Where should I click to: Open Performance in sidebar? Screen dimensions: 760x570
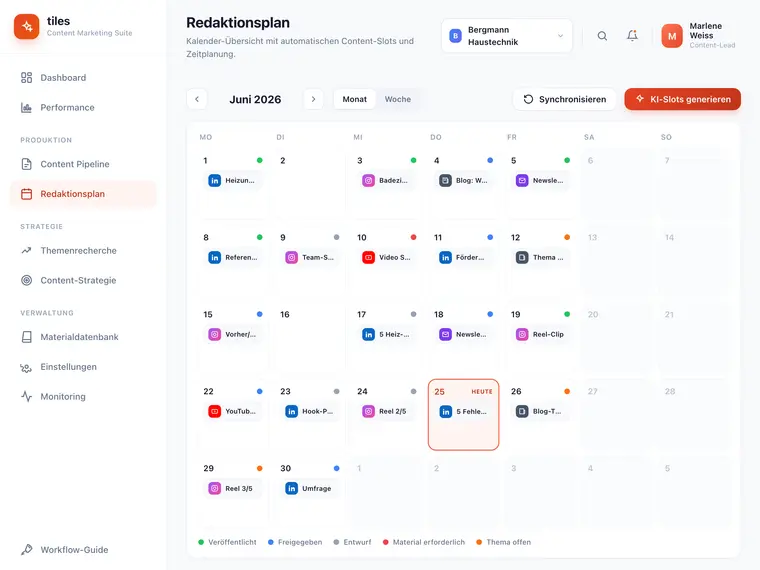[x=83, y=108]
